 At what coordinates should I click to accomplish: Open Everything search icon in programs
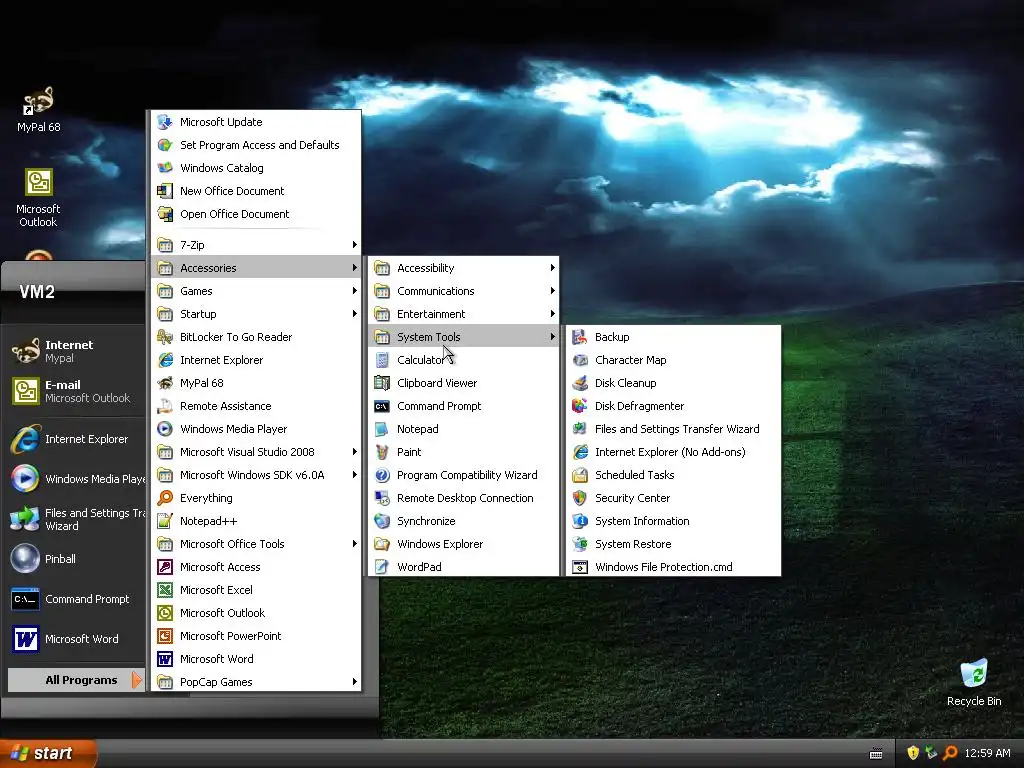click(x=165, y=498)
